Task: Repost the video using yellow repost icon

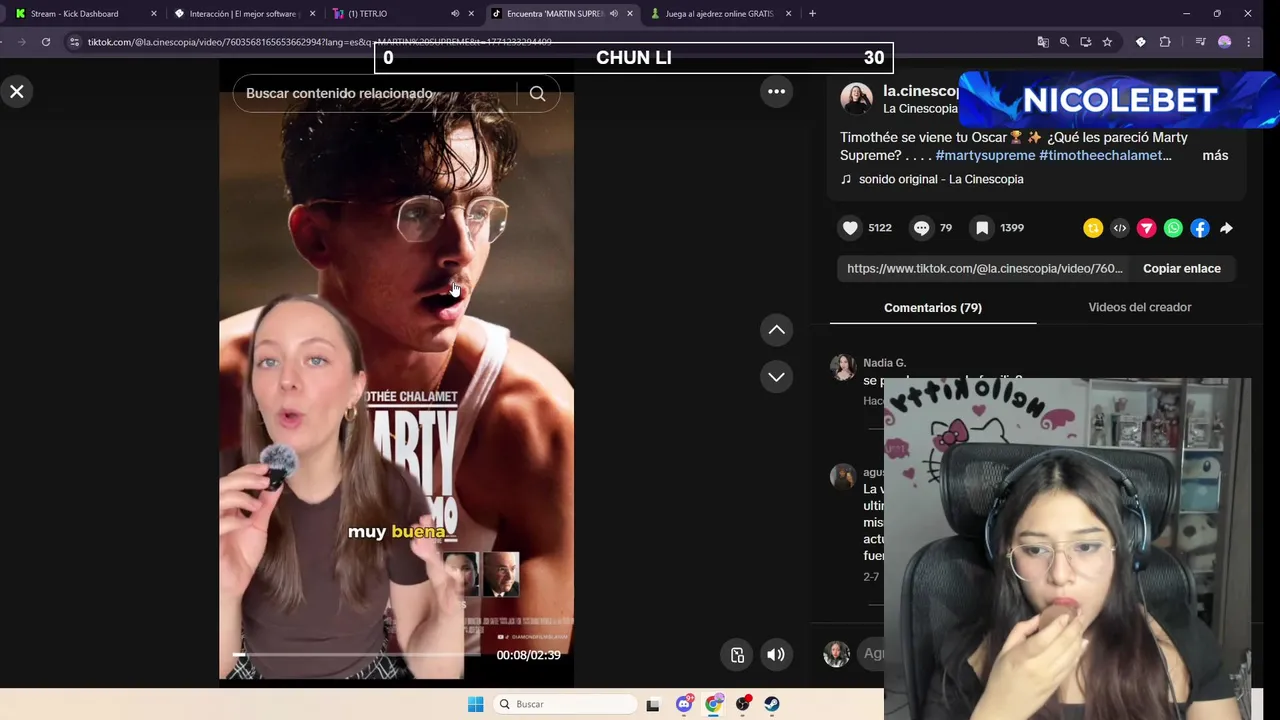Action: [1093, 228]
